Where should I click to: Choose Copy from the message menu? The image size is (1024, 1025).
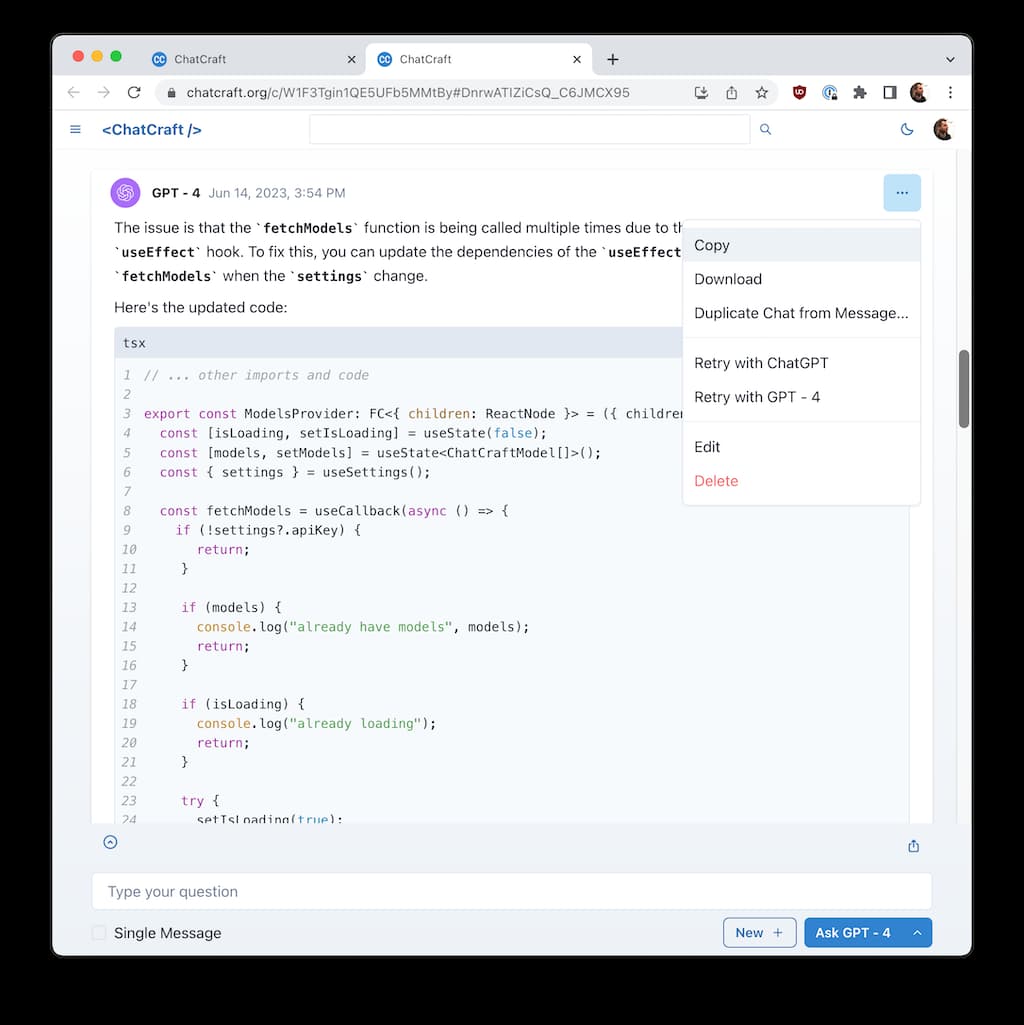coord(801,245)
